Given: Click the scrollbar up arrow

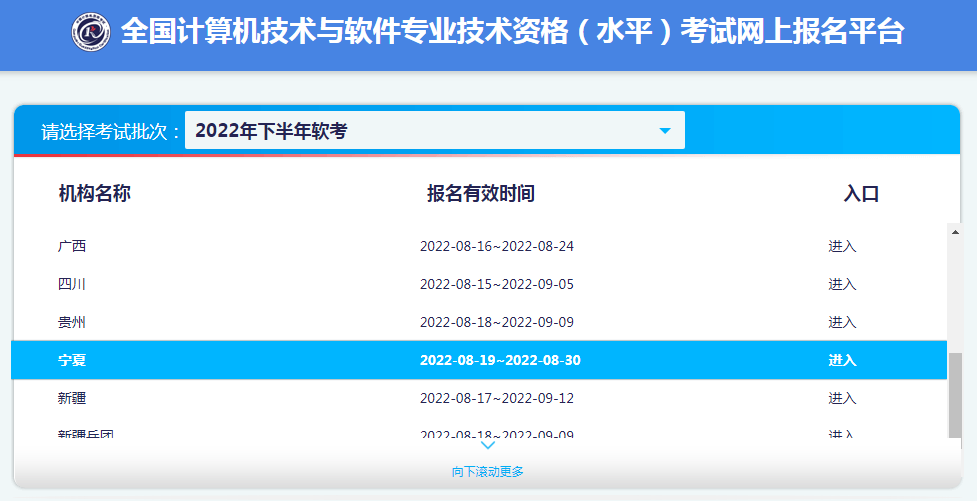Looking at the screenshot, I should pos(955,231).
